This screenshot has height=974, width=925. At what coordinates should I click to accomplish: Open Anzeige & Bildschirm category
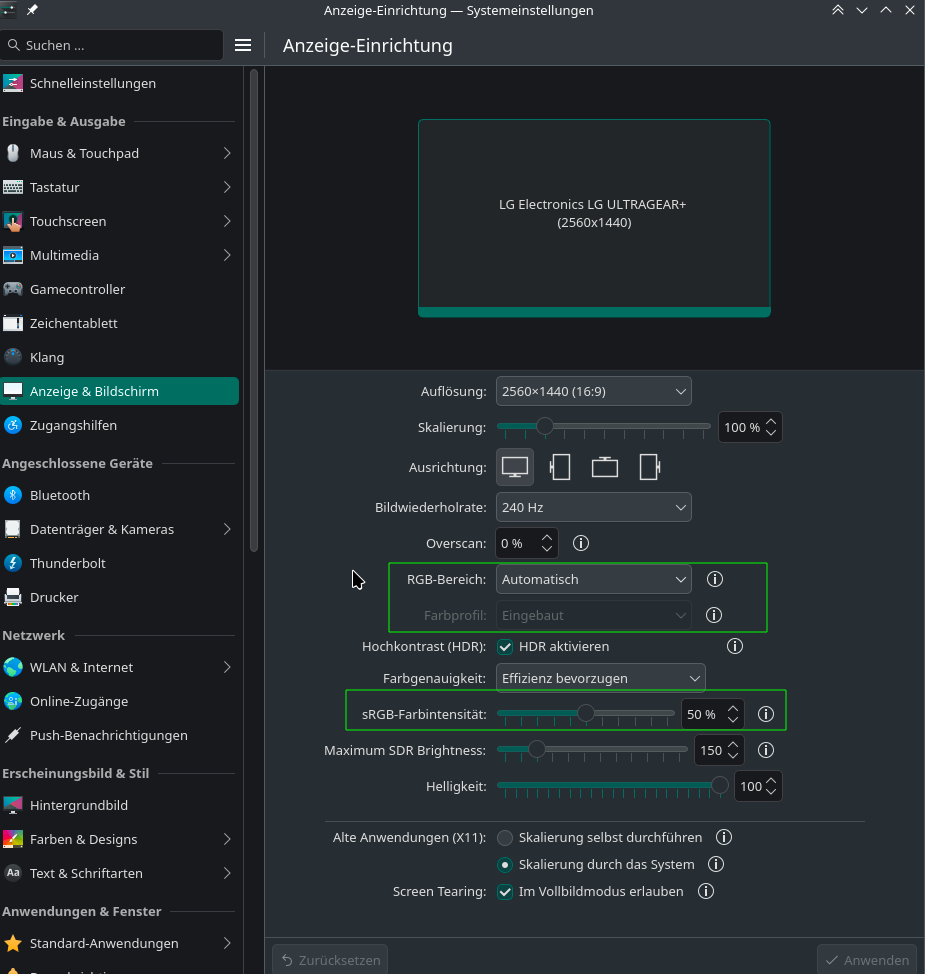(119, 391)
